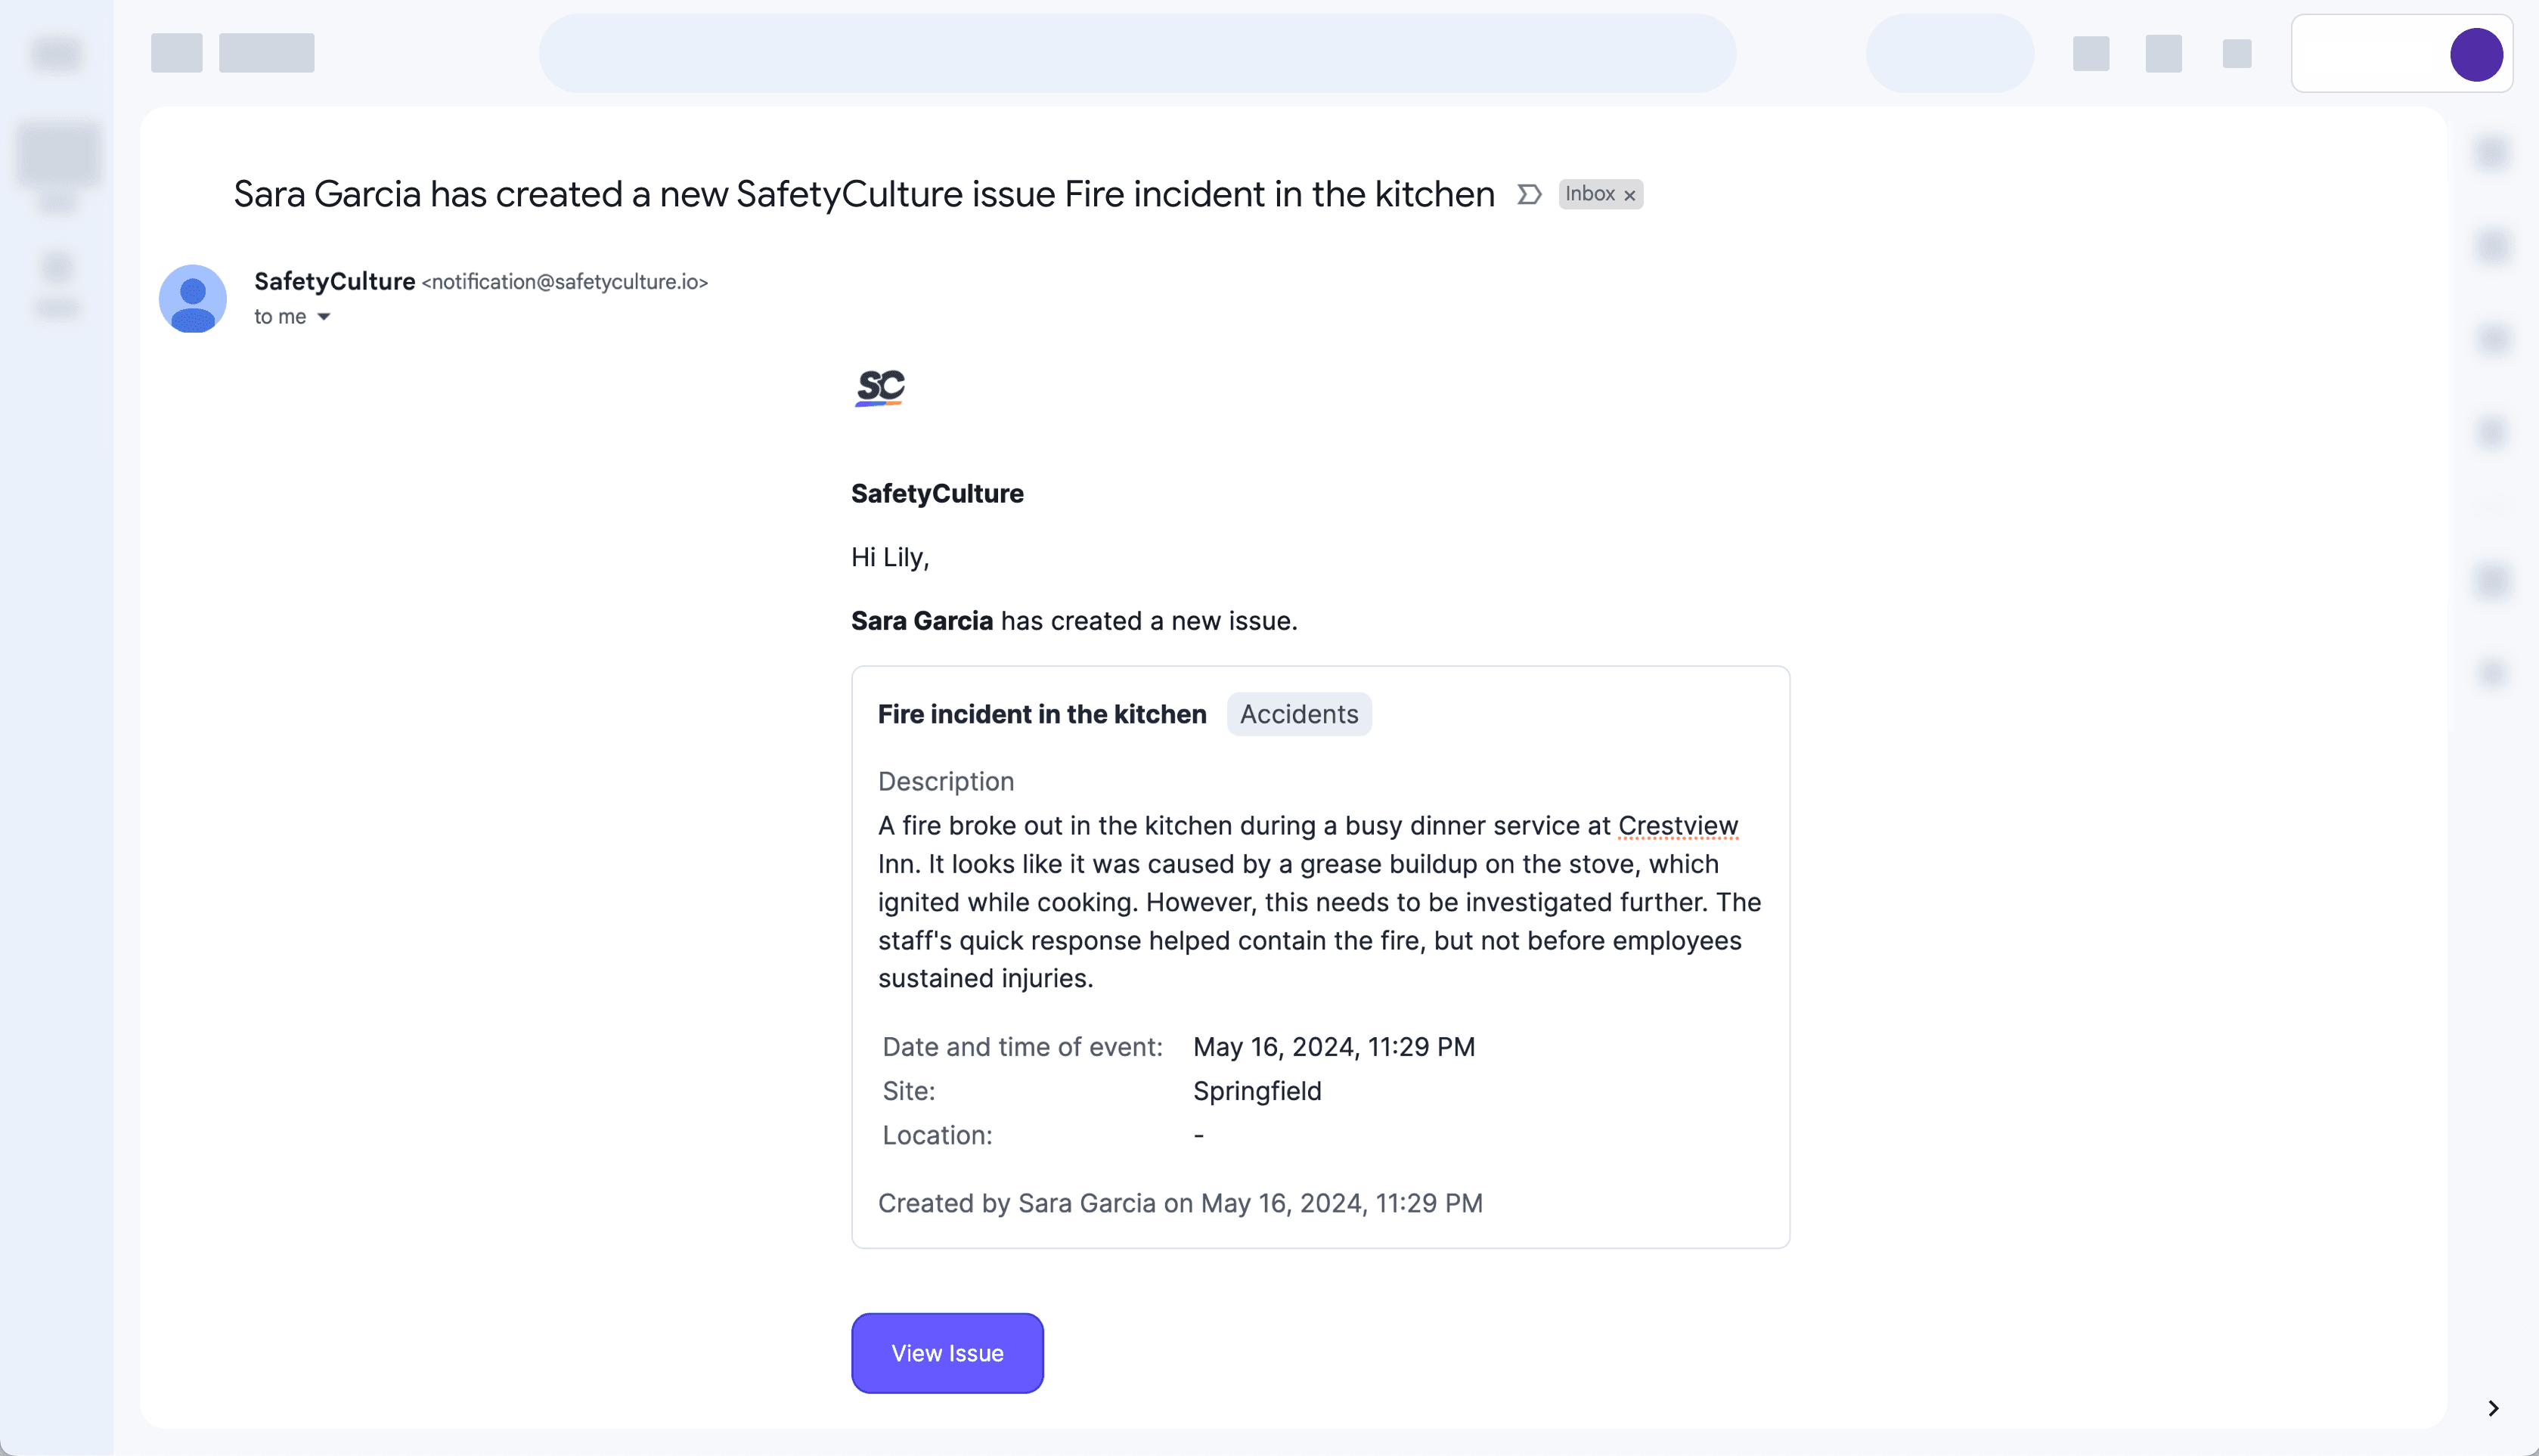Open the Gmail main menu
The height and width of the screenshot is (1456, 2539).
pyautogui.click(x=57, y=54)
